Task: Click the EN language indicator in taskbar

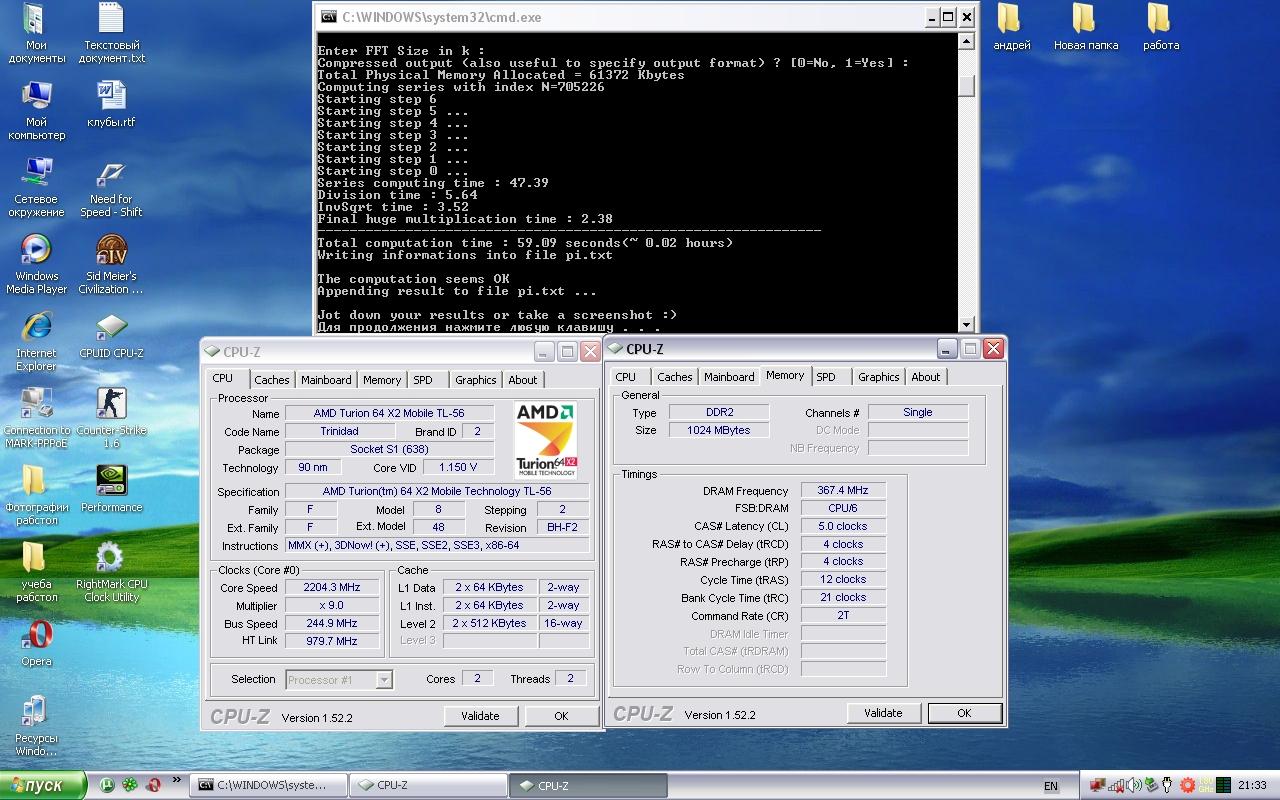Action: [x=1051, y=786]
